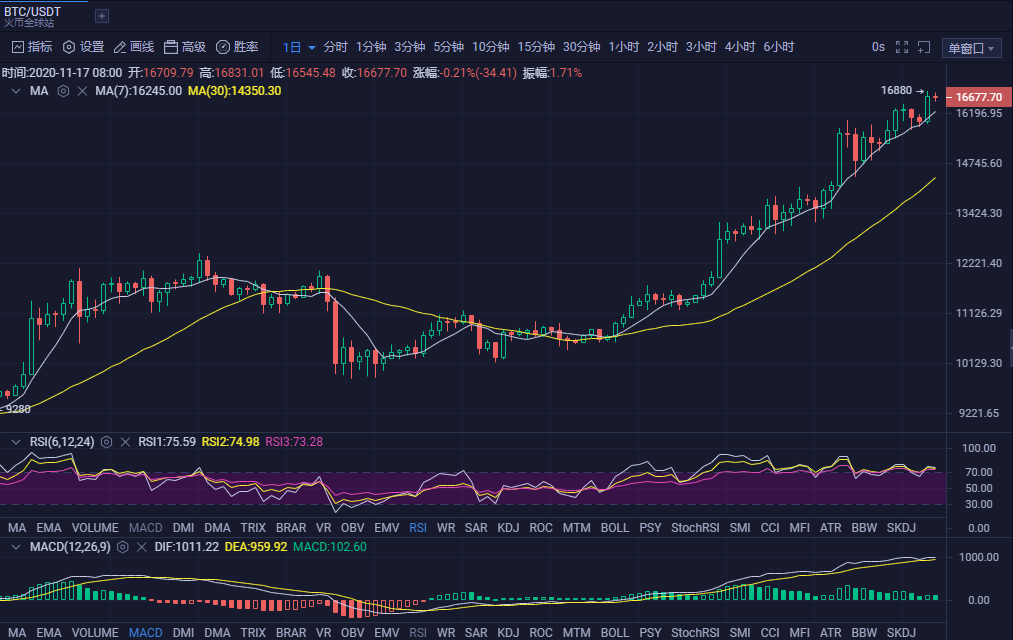Switch MACD panel to BBW indicator
1013x640 pixels.
(864, 633)
